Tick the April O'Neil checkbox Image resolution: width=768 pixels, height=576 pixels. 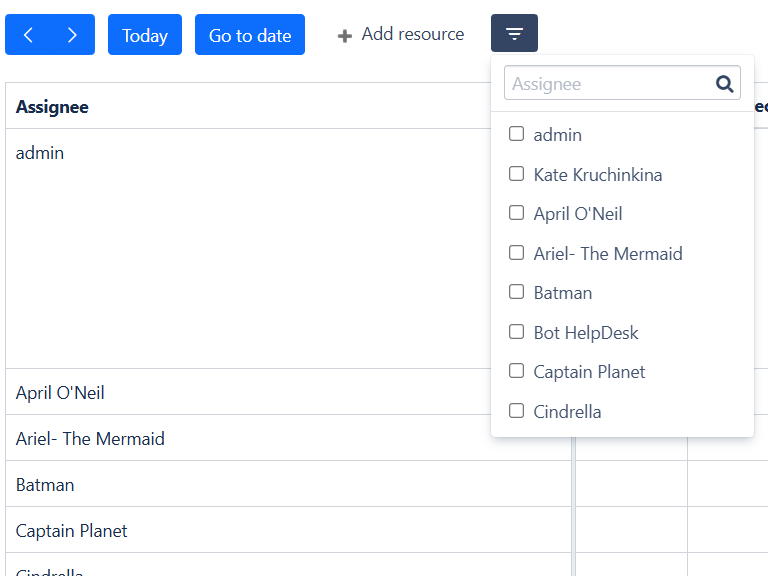pos(517,213)
